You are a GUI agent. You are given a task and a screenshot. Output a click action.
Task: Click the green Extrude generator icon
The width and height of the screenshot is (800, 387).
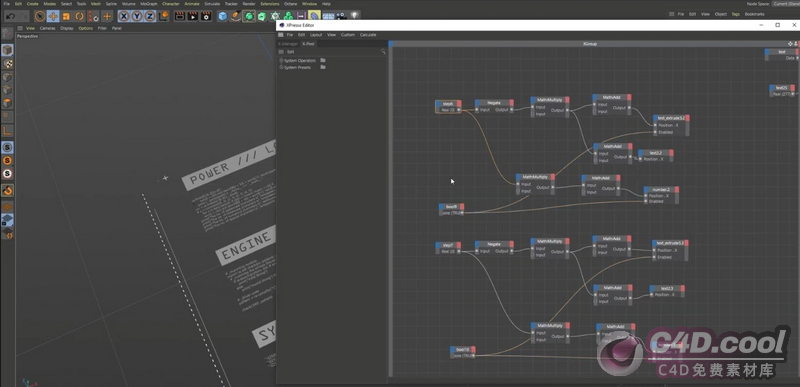[262, 16]
